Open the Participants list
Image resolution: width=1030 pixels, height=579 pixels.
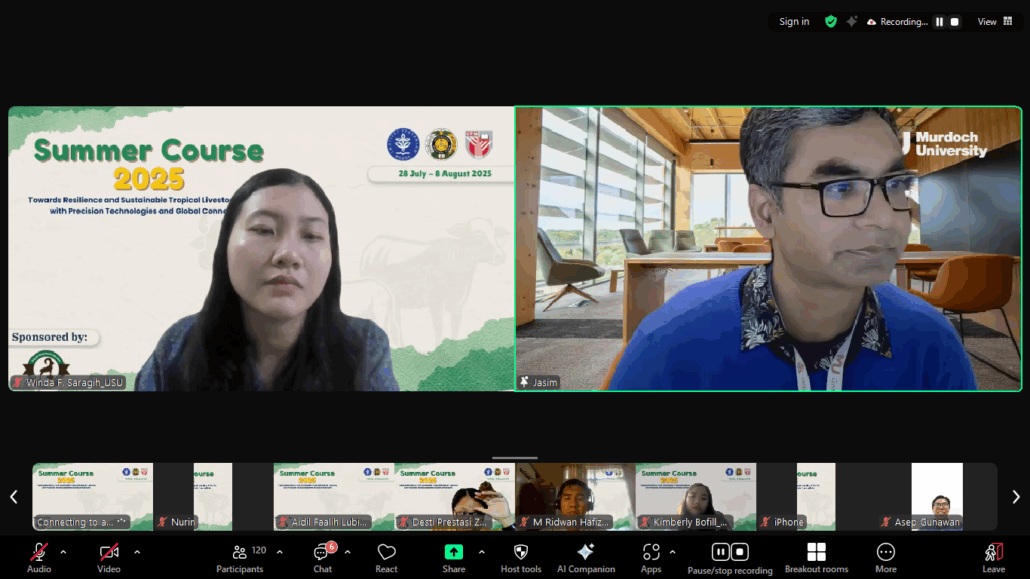[x=240, y=557]
